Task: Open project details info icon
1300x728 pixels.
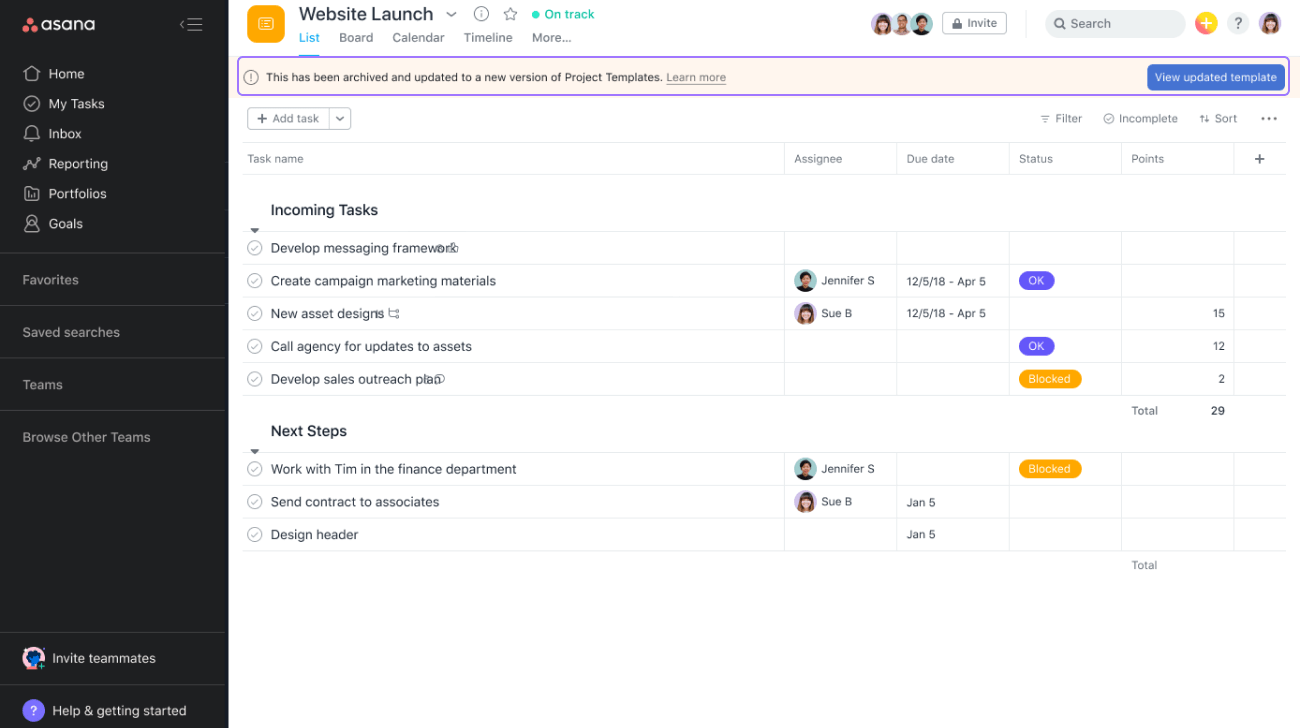Action: point(481,14)
